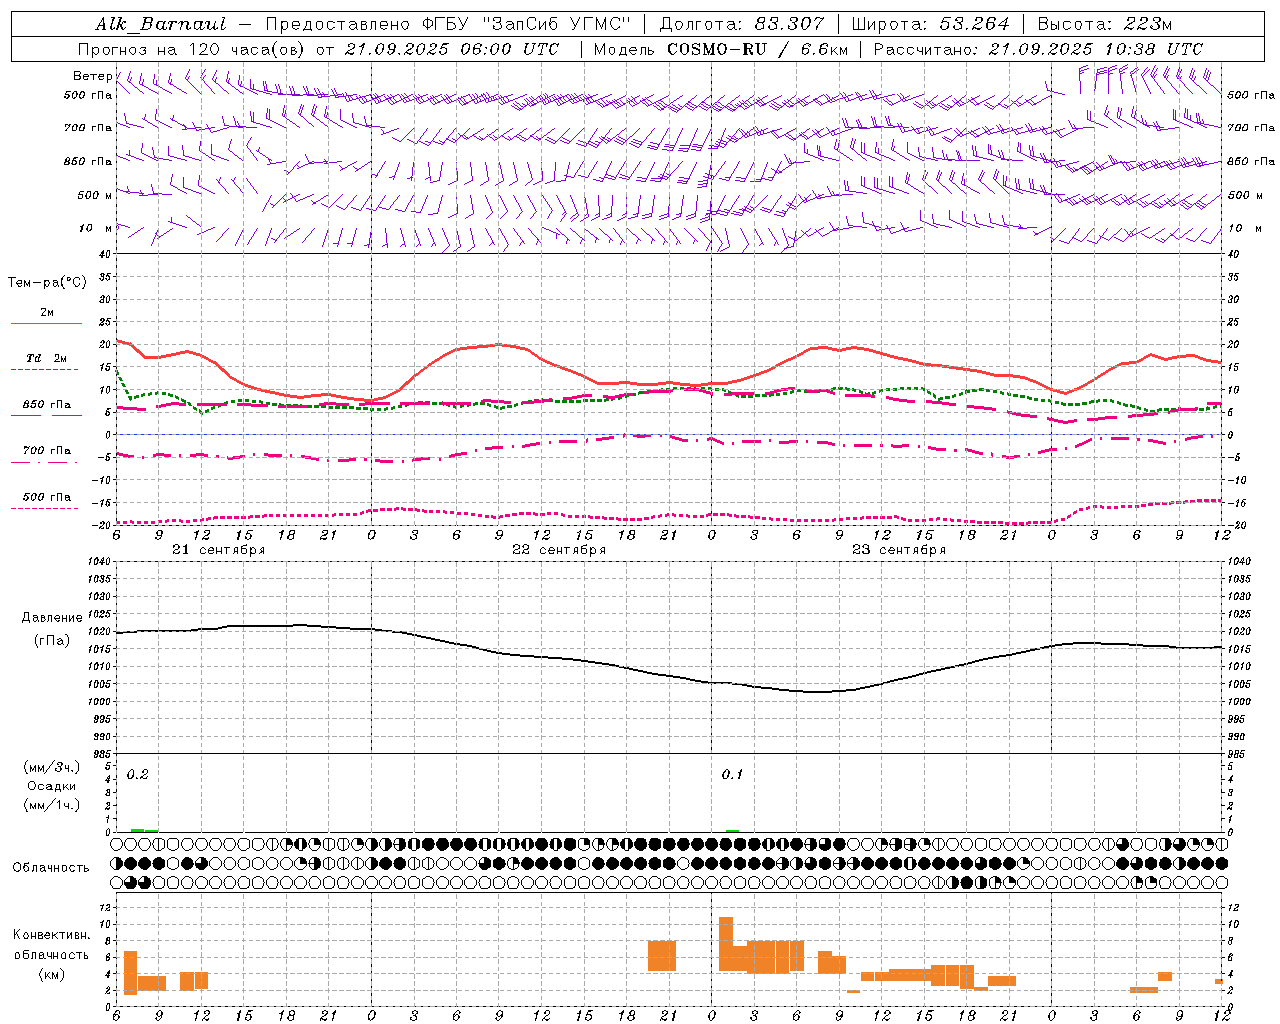Click the Тем-ра(°C) axis label
The image size is (1280, 1024).
(x=47, y=283)
